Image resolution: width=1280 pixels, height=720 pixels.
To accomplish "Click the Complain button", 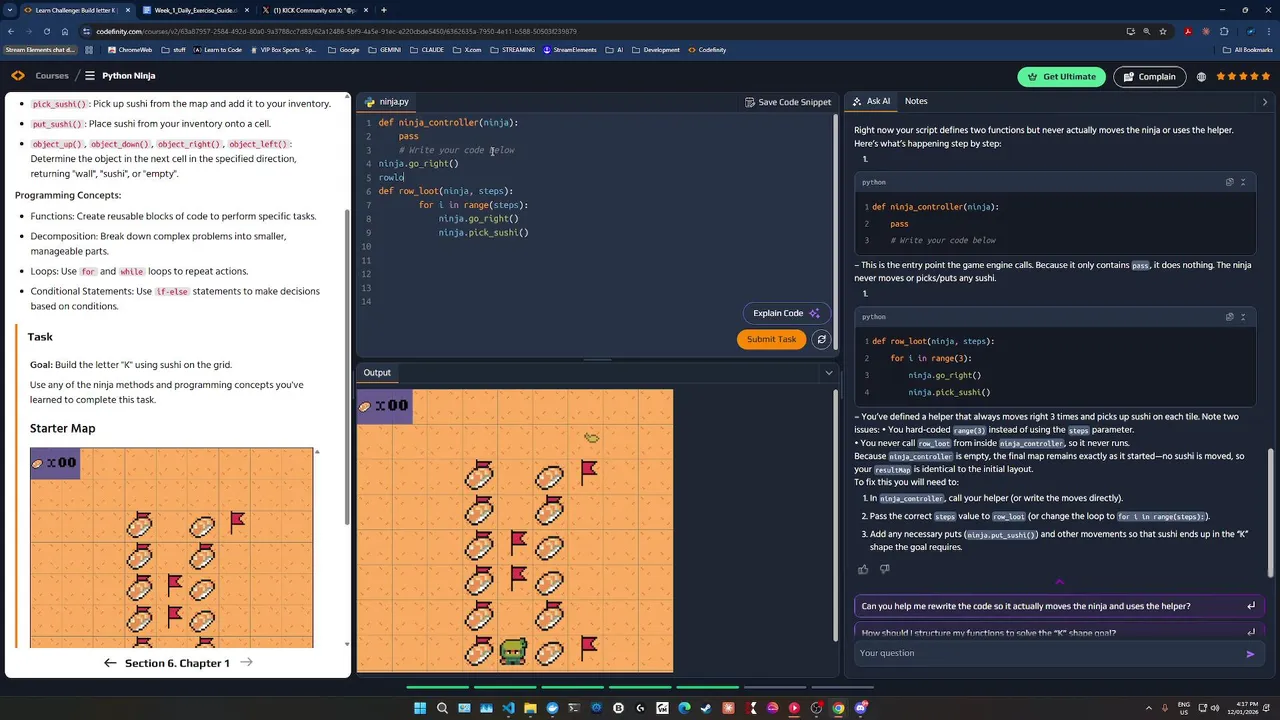I will [x=1149, y=77].
